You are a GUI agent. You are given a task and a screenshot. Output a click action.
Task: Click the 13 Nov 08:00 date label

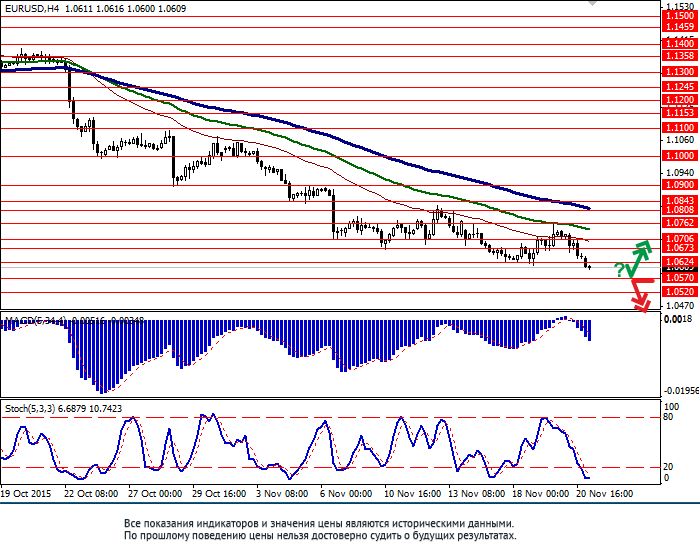[477, 494]
